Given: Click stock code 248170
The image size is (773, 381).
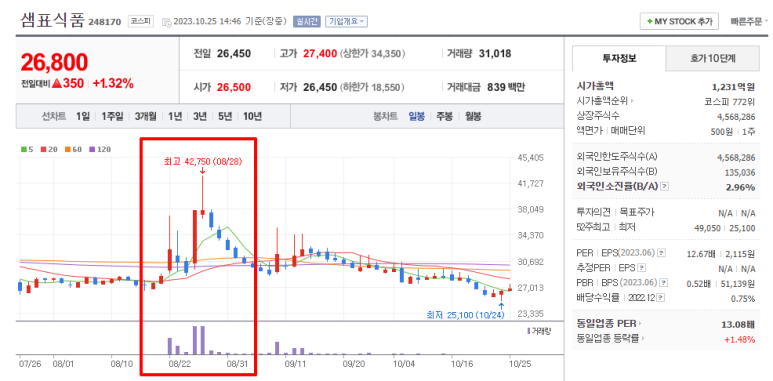Looking at the screenshot, I should tap(105, 22).
